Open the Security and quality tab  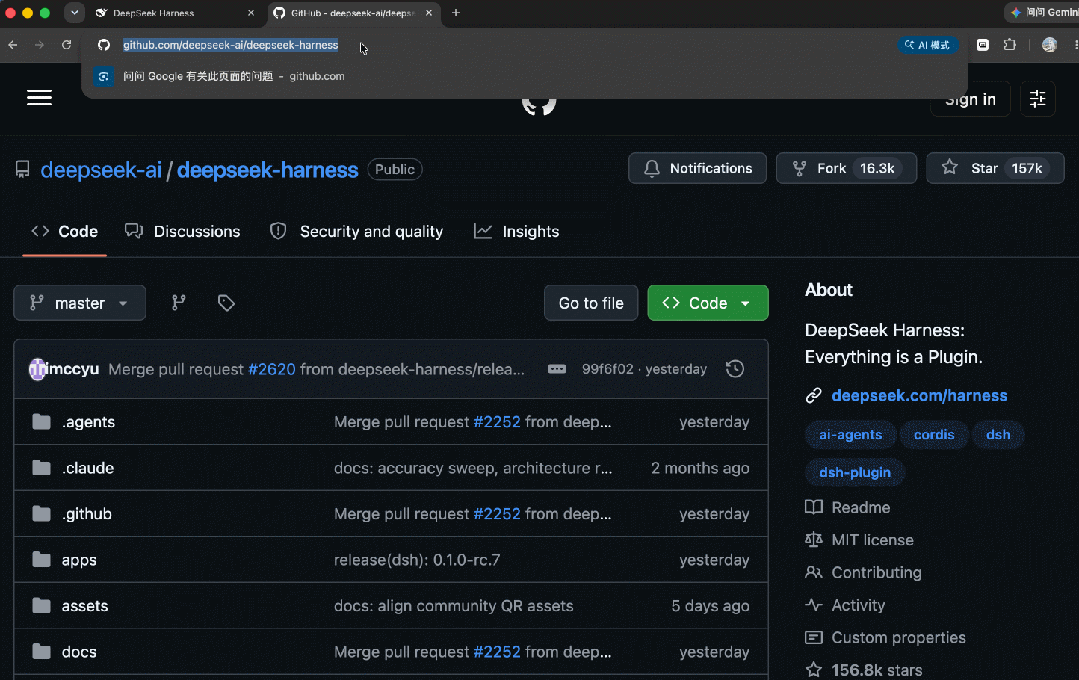[x=356, y=231]
